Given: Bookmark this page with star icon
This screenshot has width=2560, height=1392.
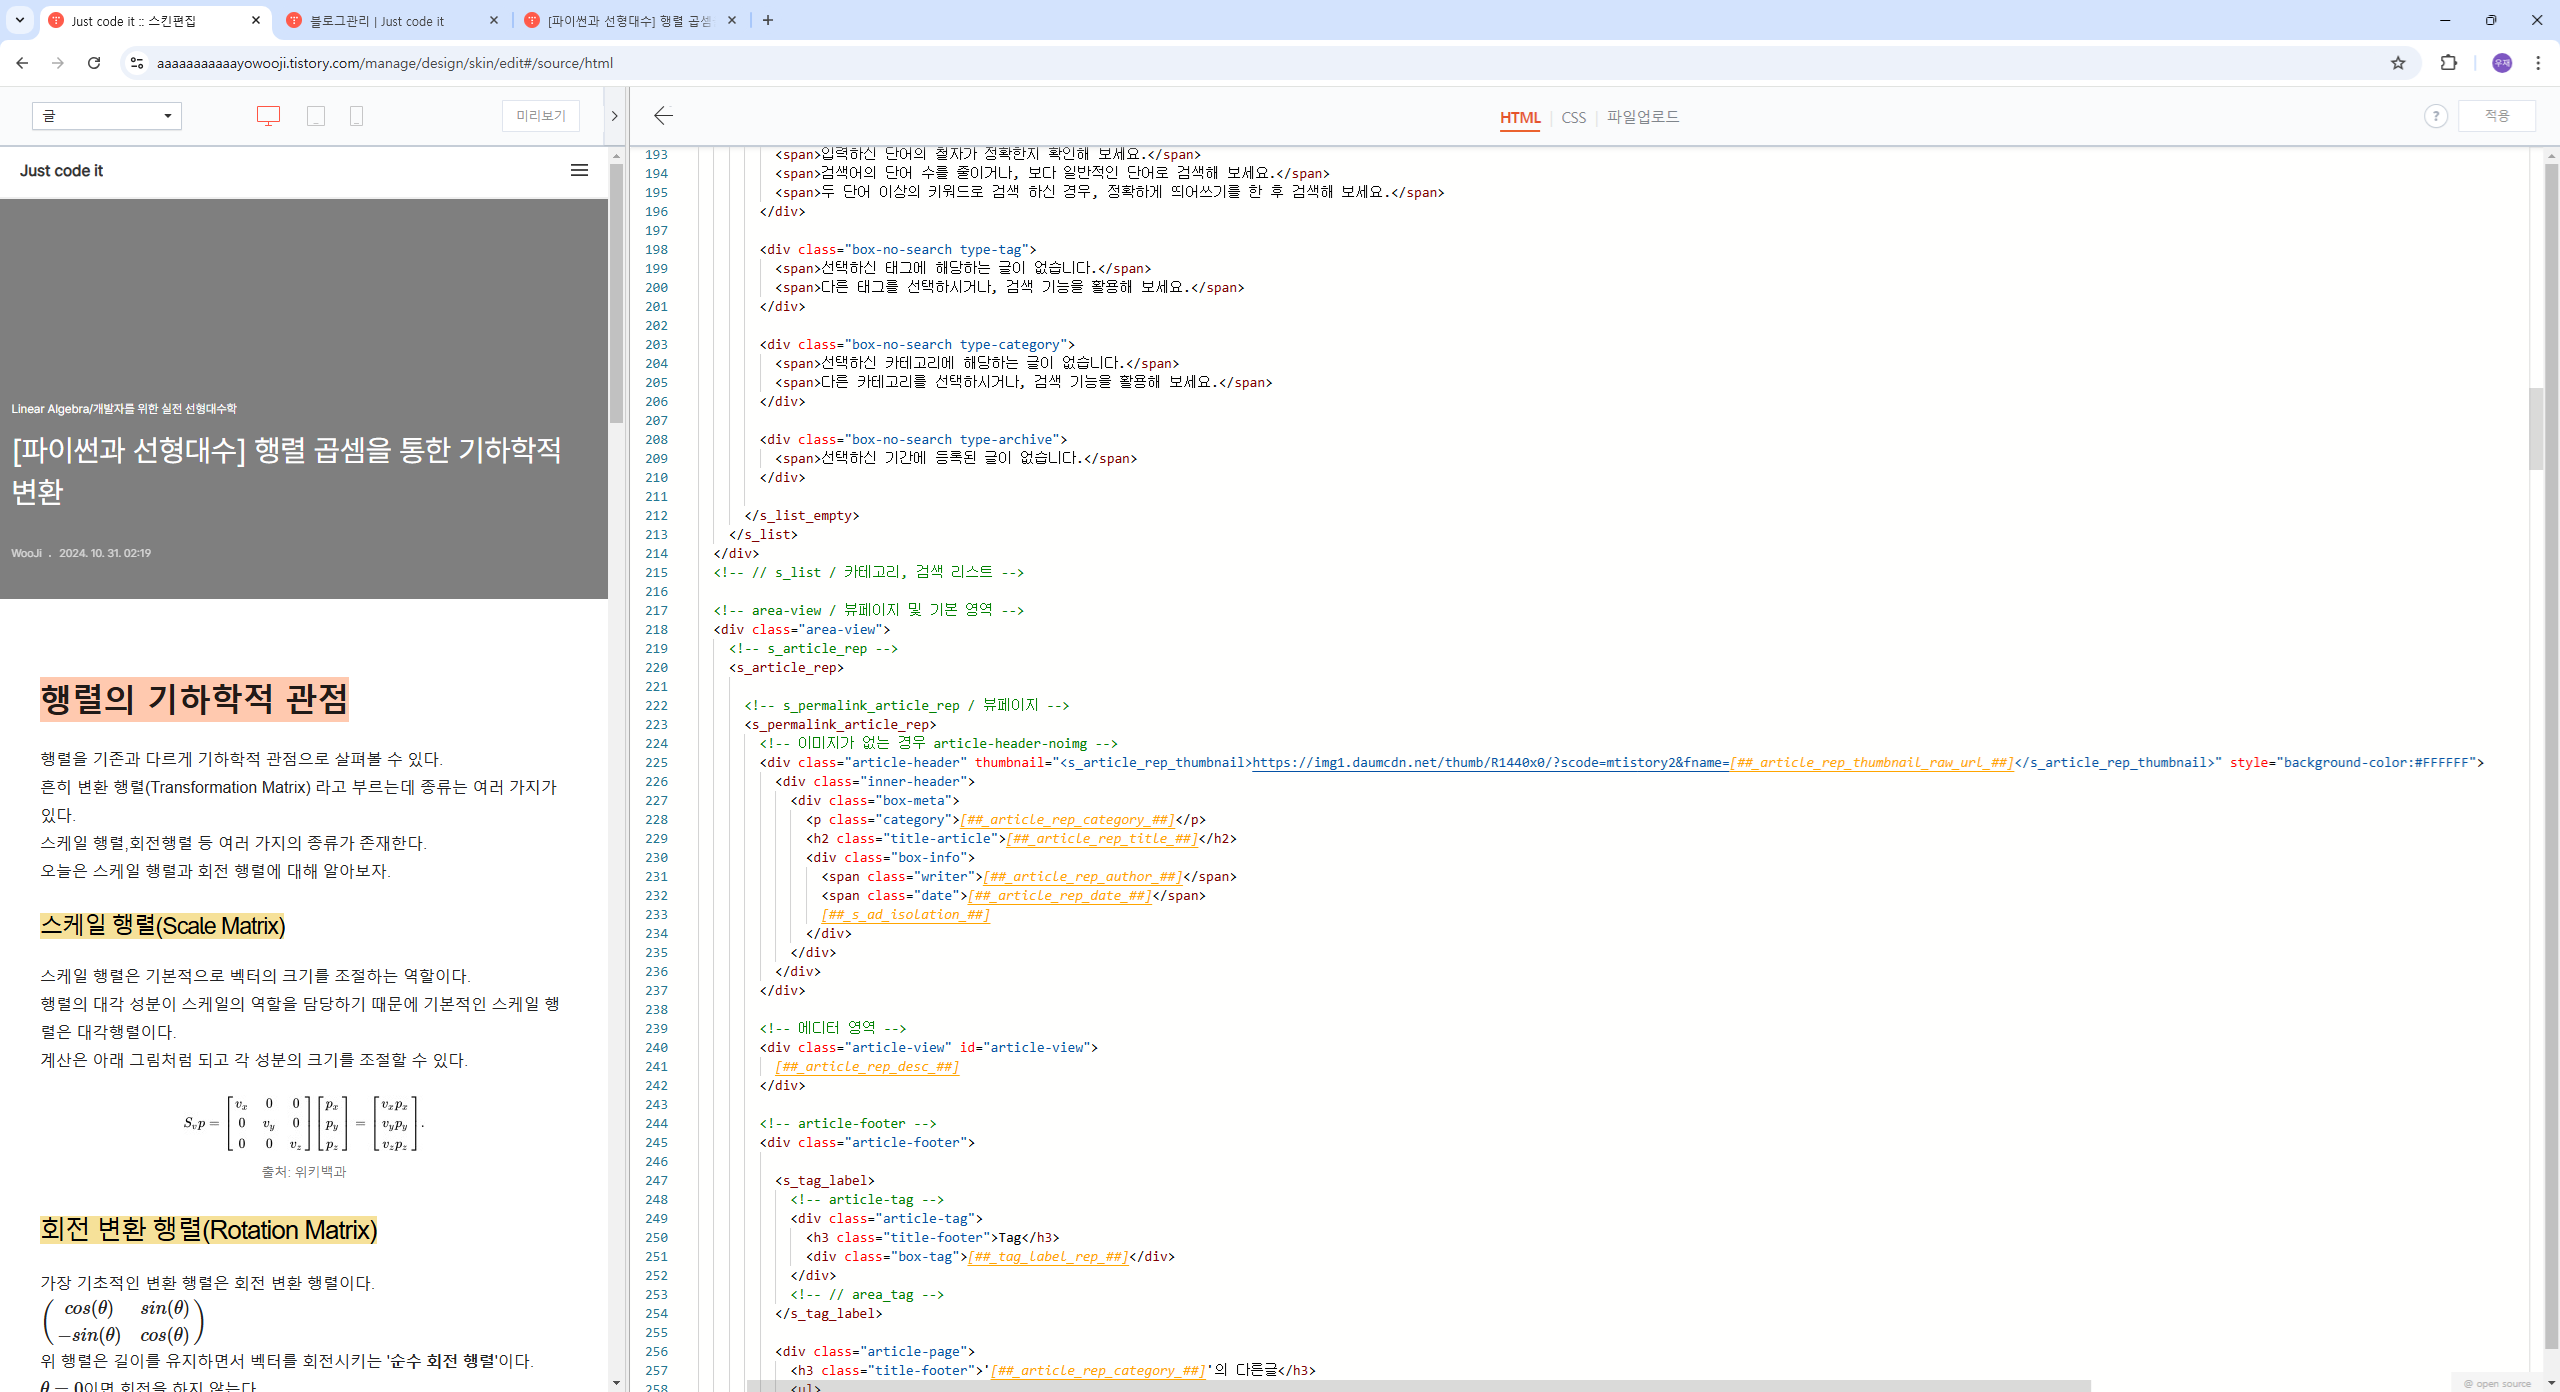Looking at the screenshot, I should click(2398, 63).
